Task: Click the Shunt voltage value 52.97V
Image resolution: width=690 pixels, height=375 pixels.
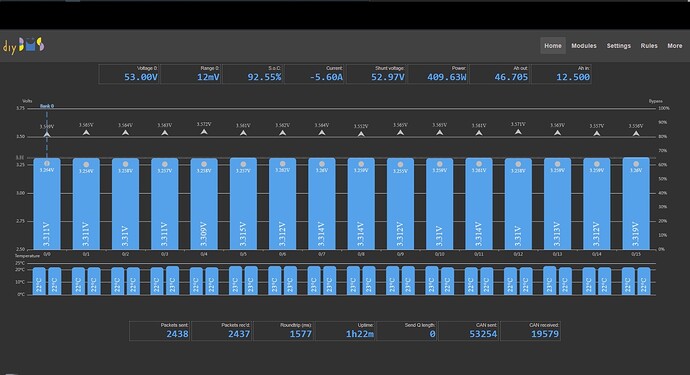Action: (388, 77)
